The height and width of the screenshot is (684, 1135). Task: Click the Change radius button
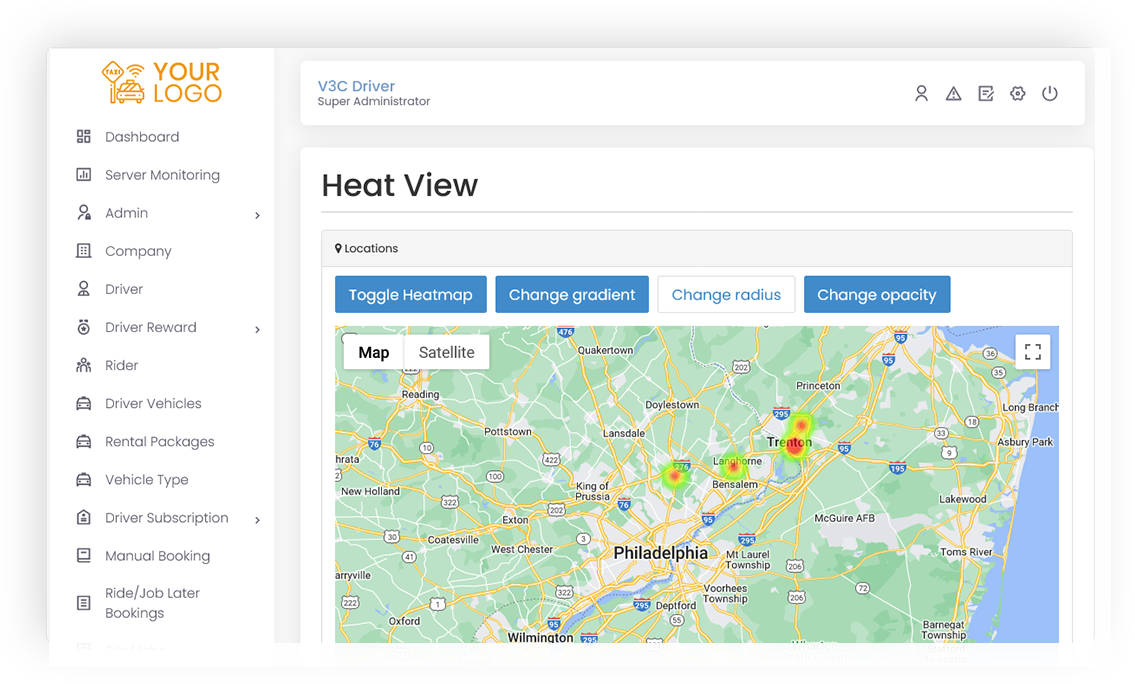tap(726, 295)
